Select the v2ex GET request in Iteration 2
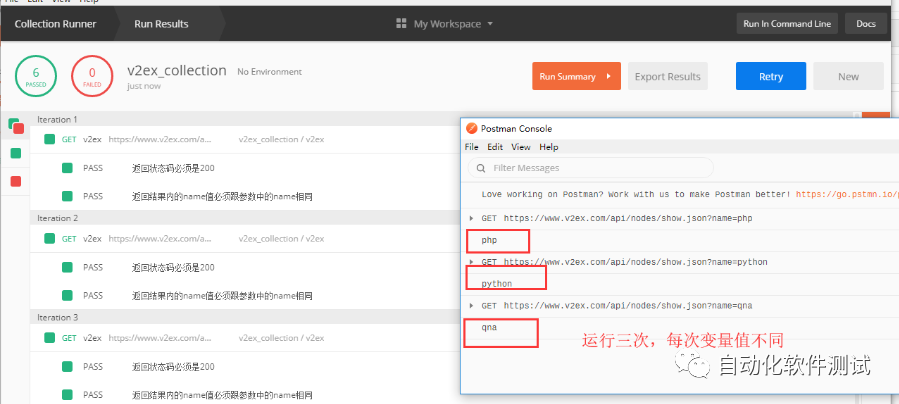The height and width of the screenshot is (404, 899). pos(244,238)
